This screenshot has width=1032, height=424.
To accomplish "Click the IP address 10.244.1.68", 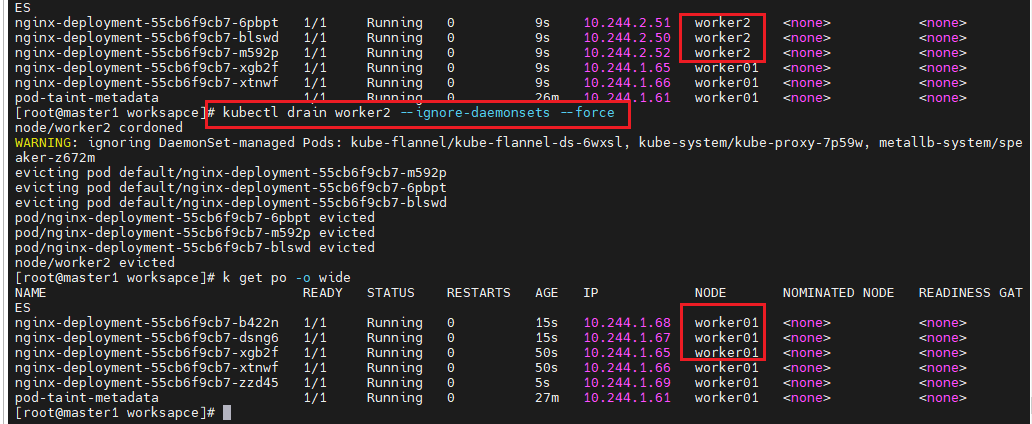I will pos(627,323).
